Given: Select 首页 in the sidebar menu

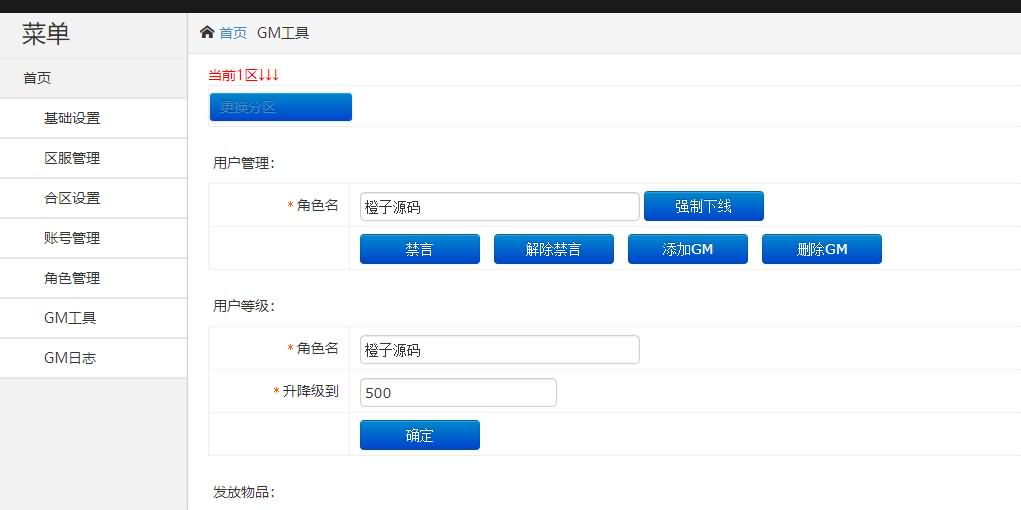Looking at the screenshot, I should [x=37, y=78].
